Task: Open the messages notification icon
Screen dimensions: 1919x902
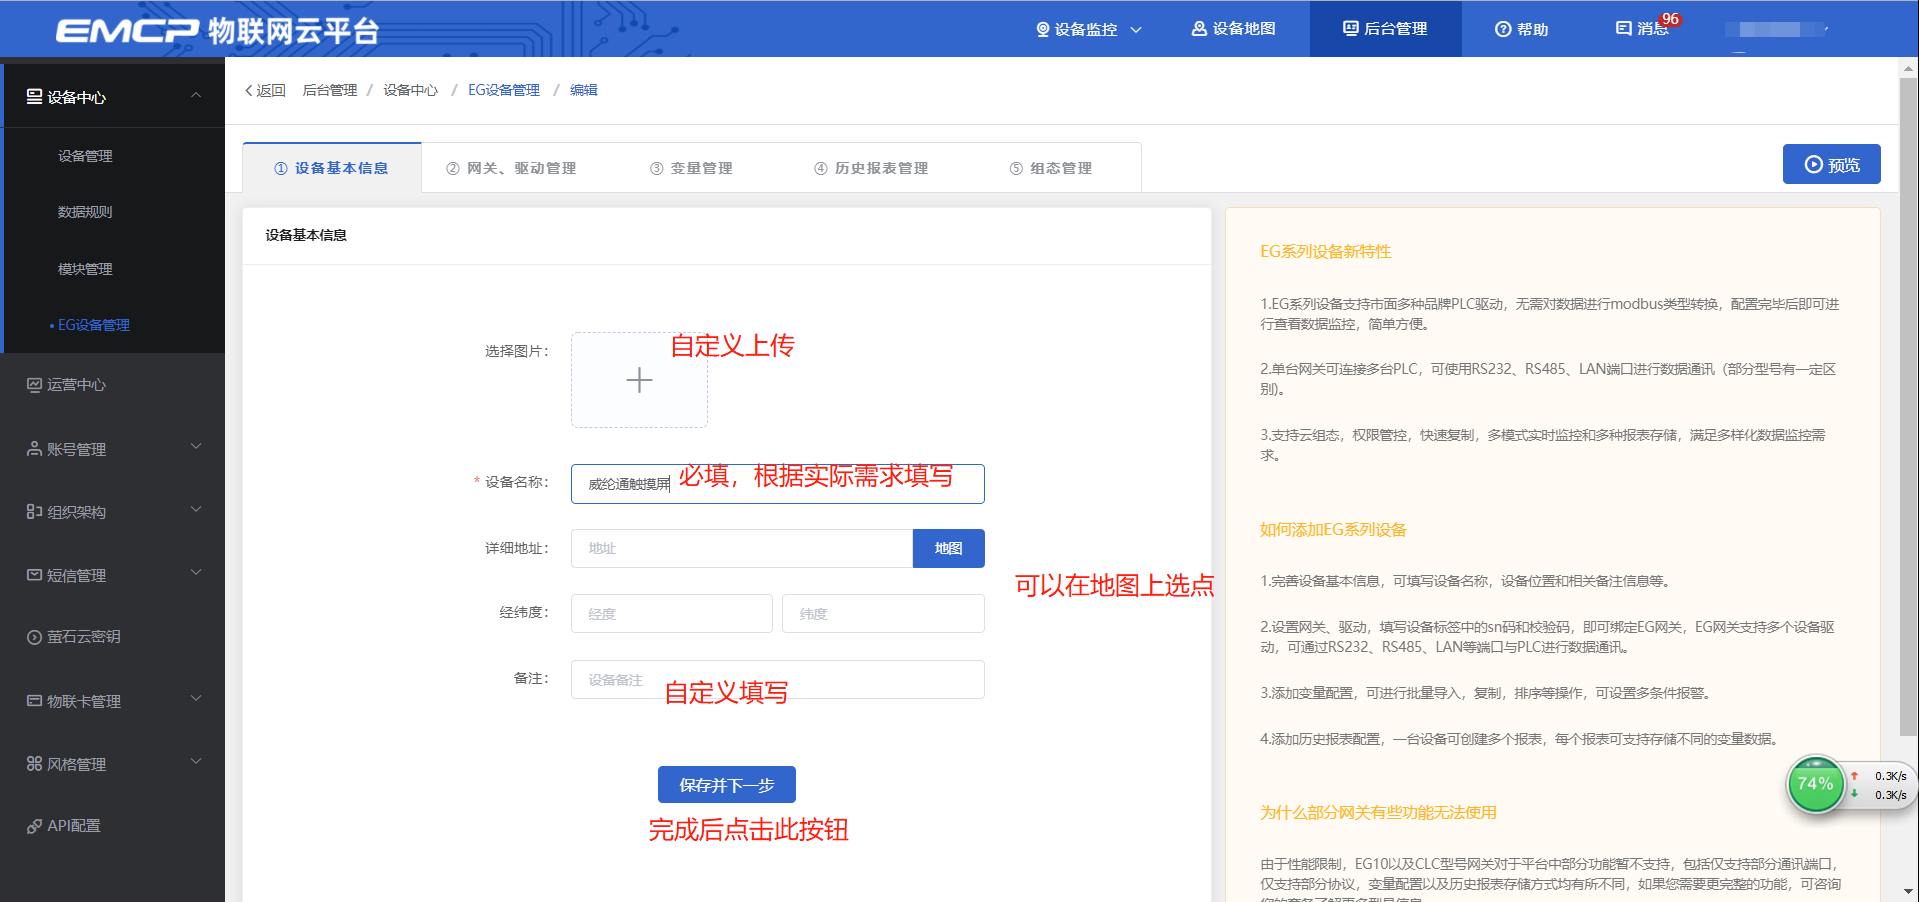Action: [1623, 29]
